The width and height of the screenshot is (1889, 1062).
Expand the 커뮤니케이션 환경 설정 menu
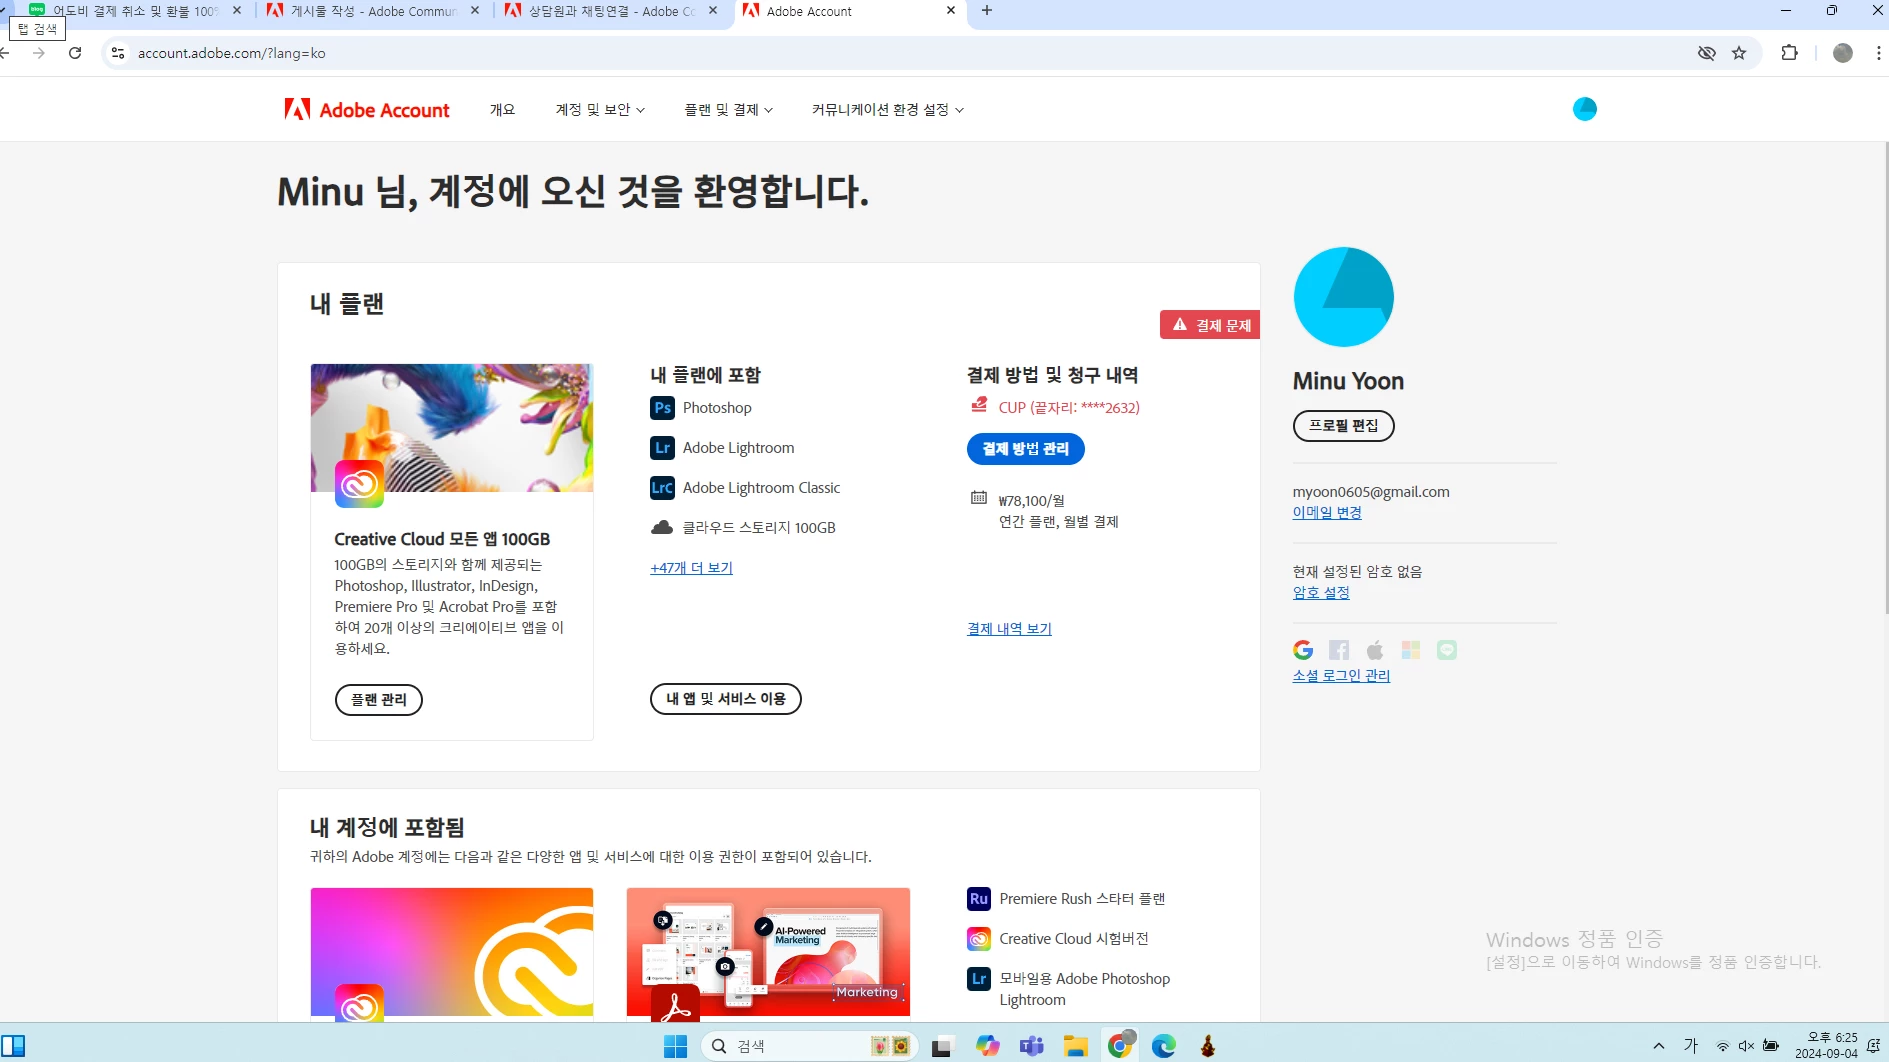click(x=888, y=110)
